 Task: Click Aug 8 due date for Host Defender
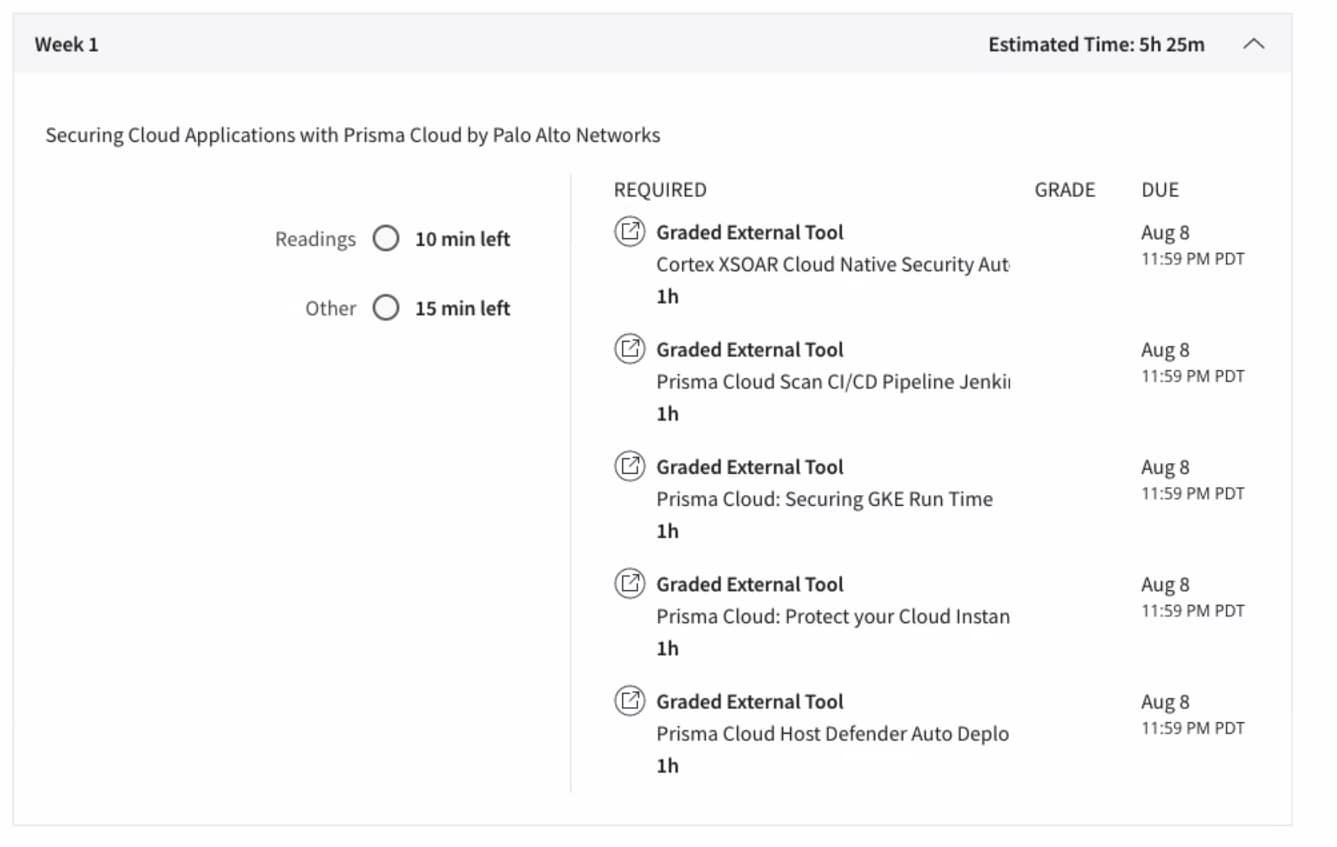1165,702
